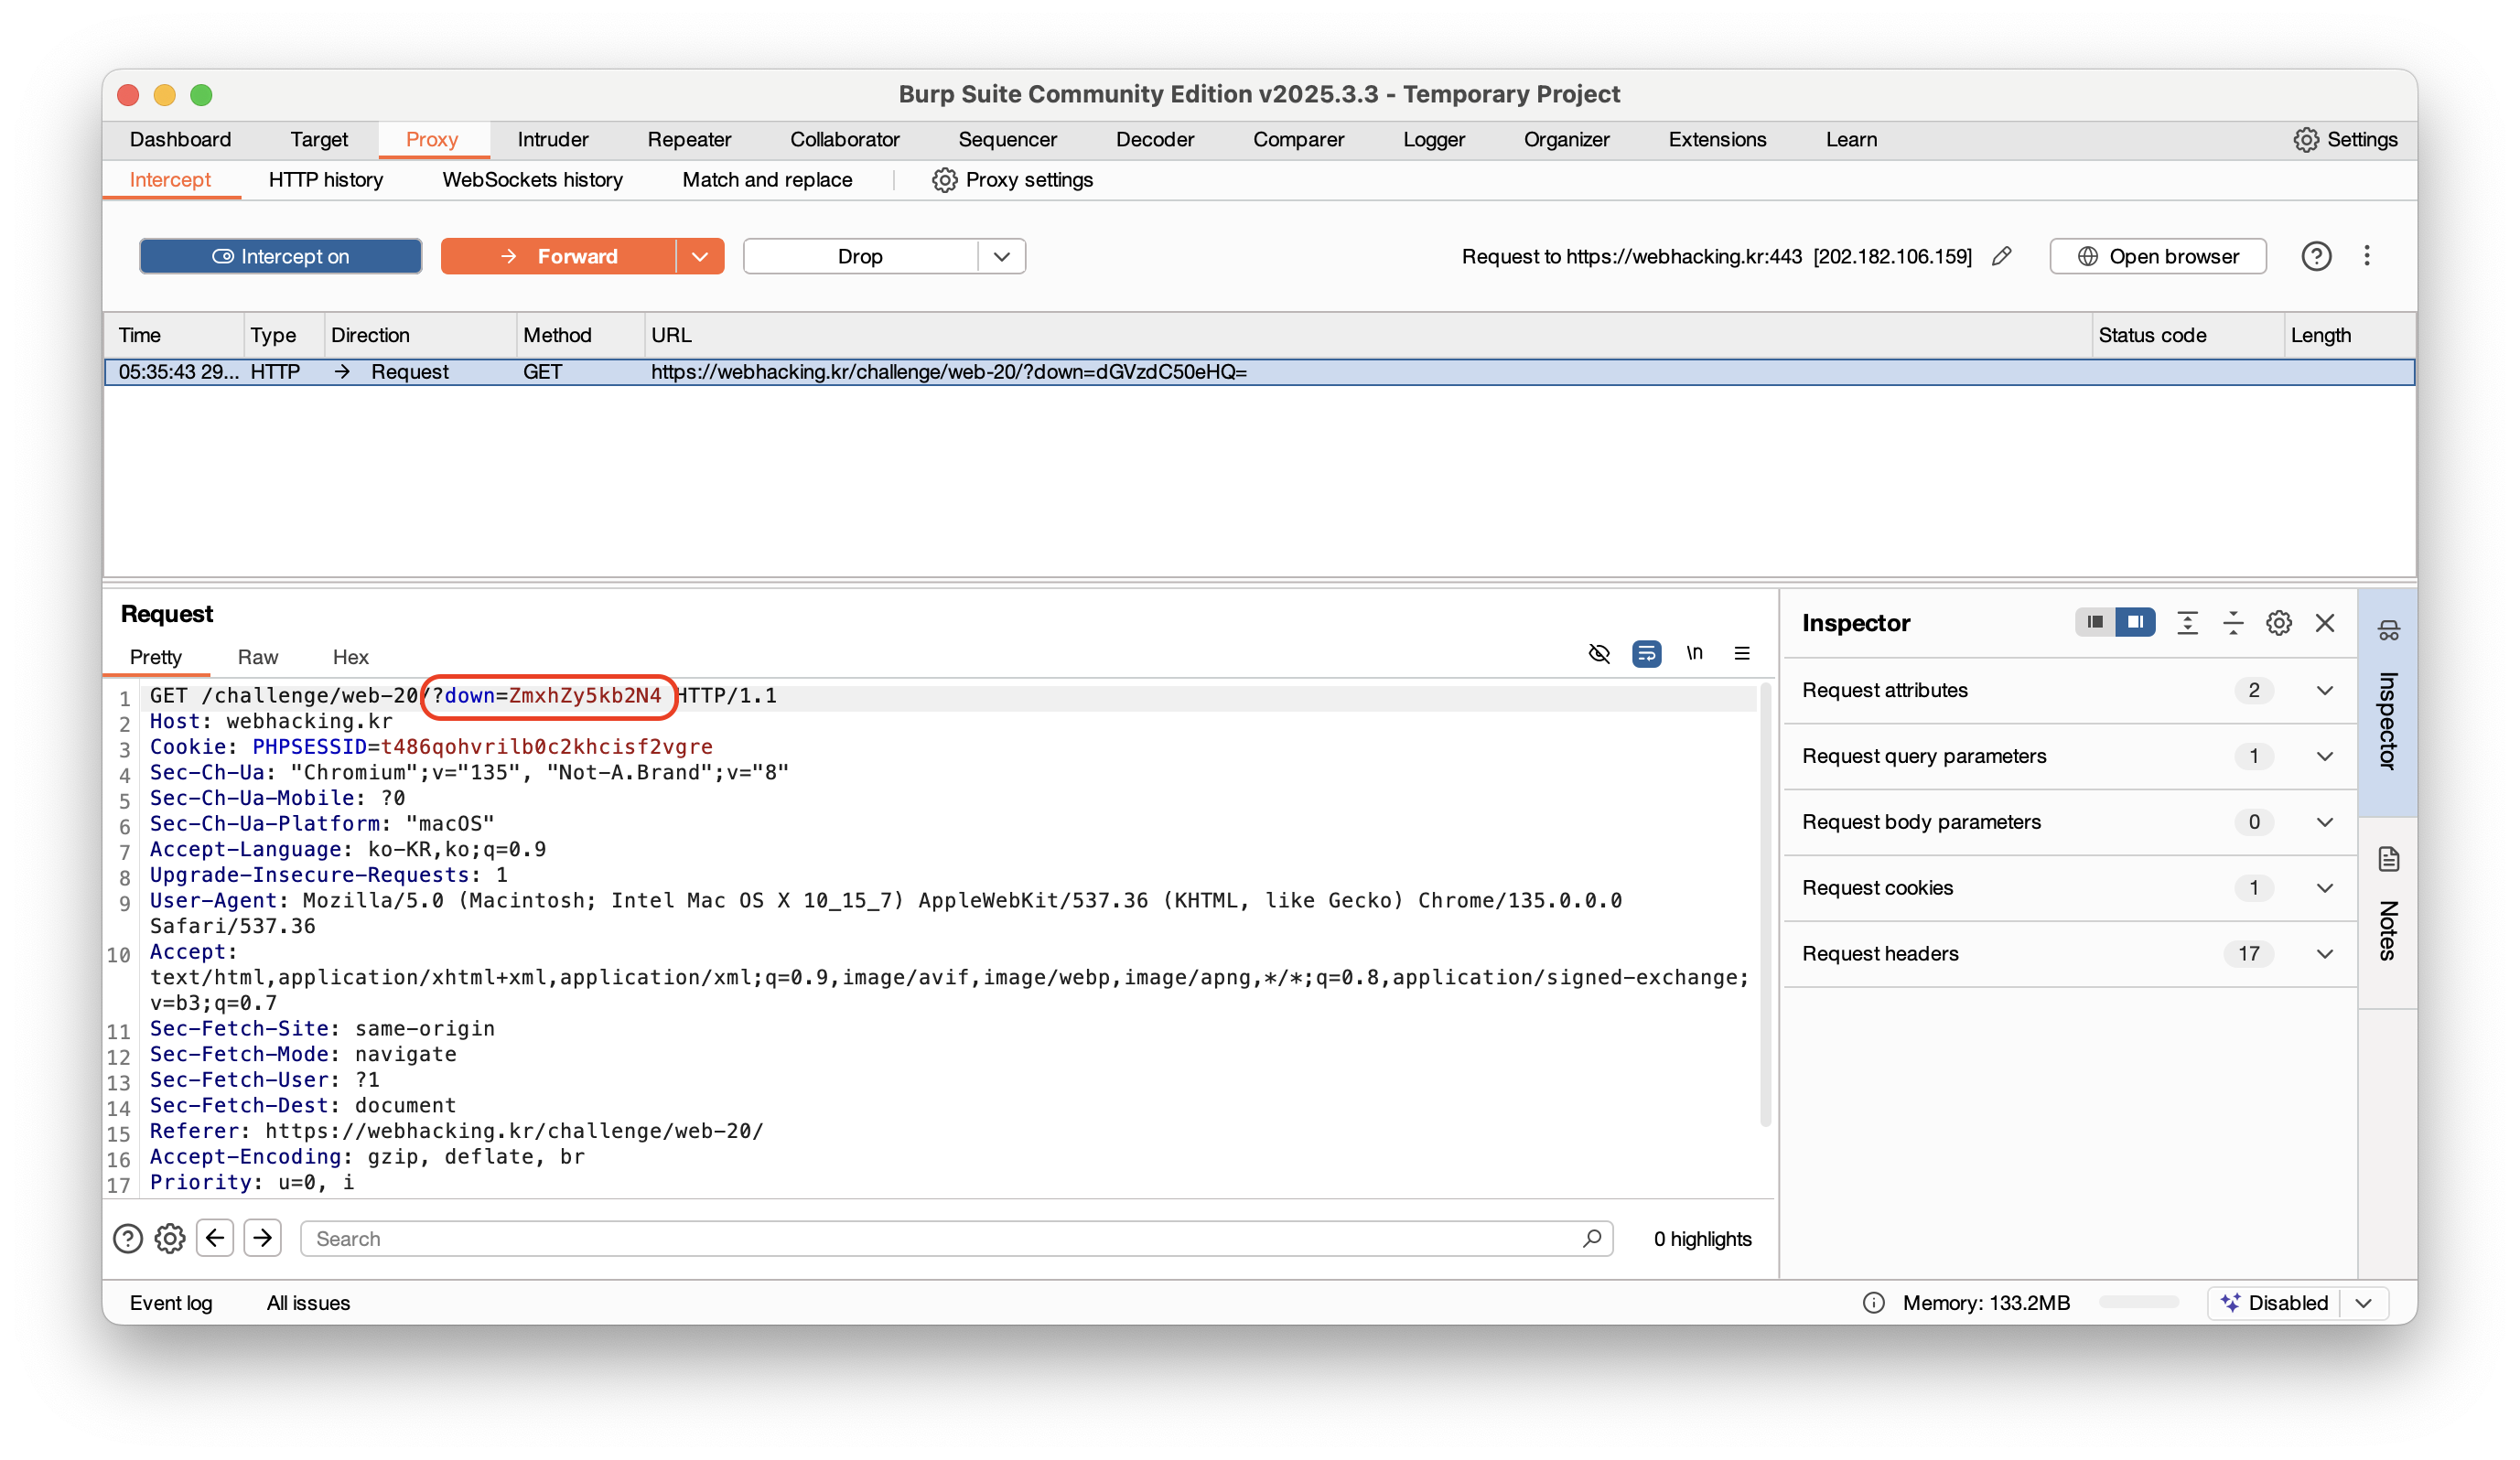Open the Notes side panel icon
2520x1460 pixels.
tap(2388, 860)
